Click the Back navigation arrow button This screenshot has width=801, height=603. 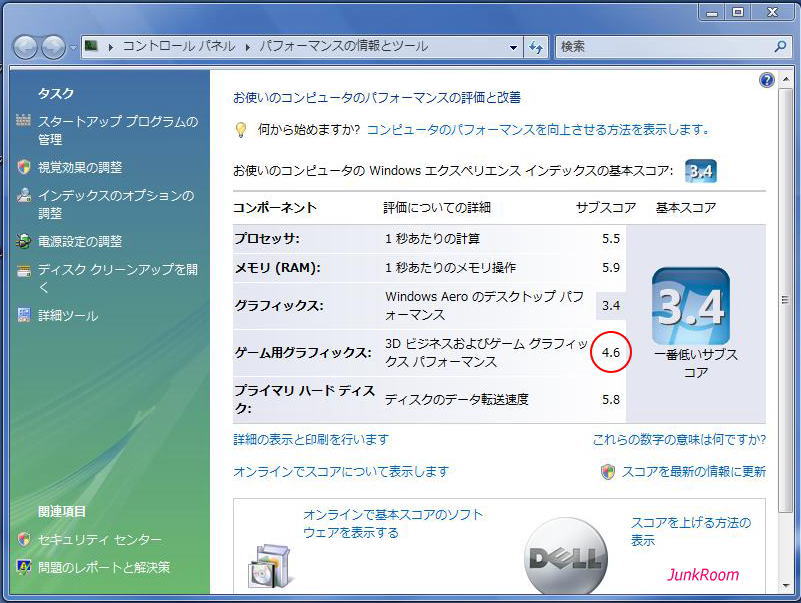(25, 48)
